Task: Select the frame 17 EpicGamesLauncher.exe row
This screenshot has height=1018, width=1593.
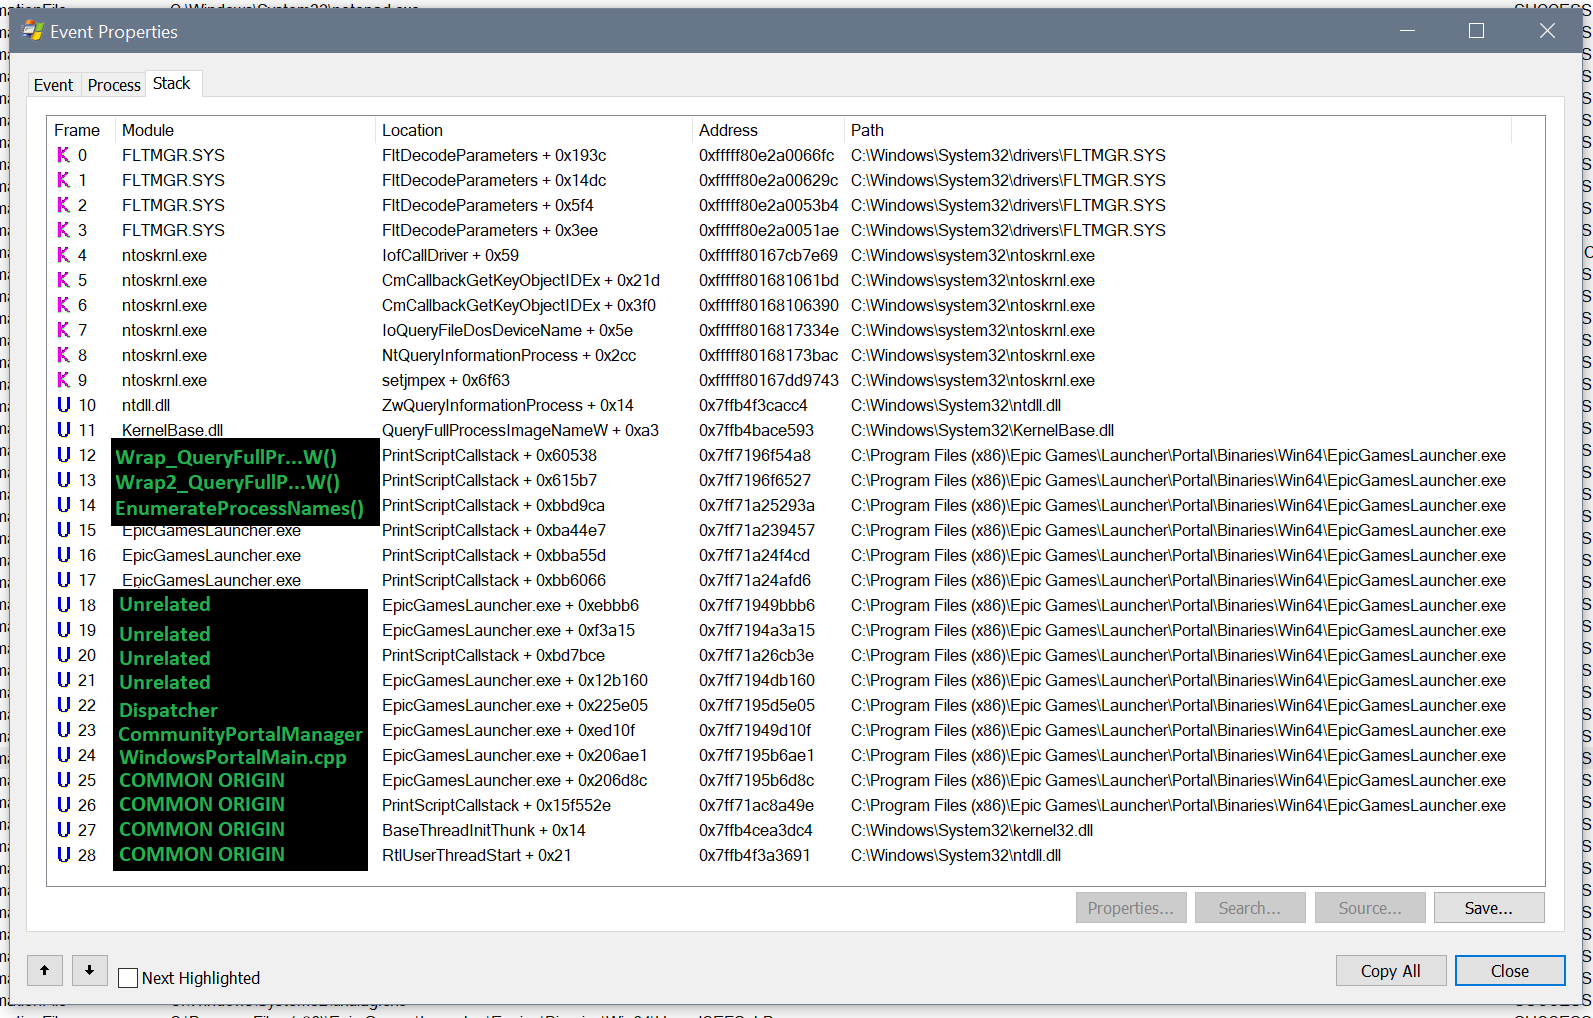Action: click(x=795, y=580)
